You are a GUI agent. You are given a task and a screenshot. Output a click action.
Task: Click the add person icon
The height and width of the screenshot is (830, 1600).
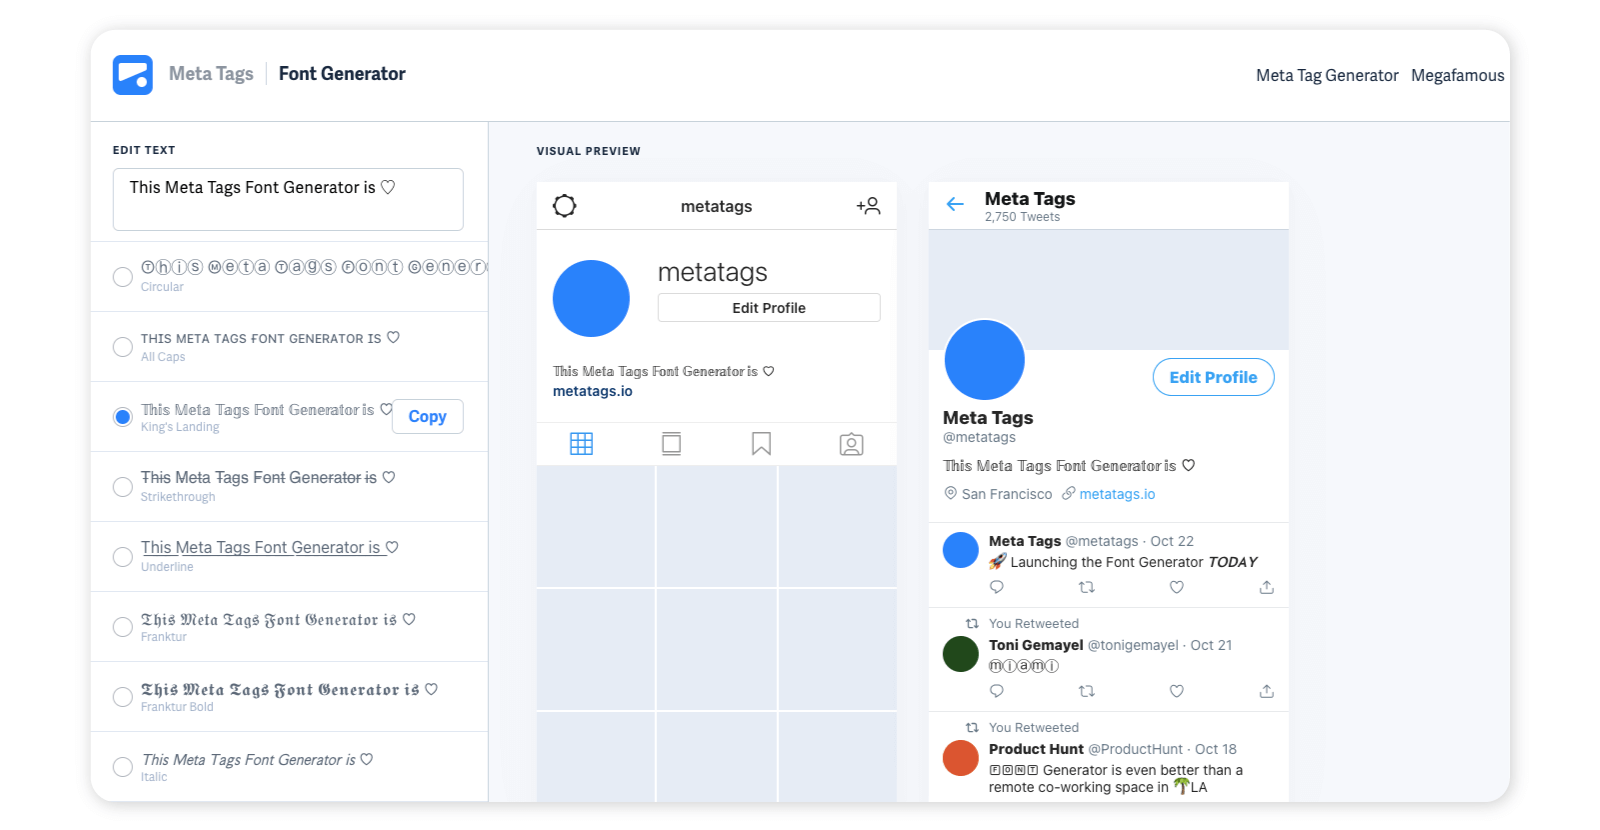click(x=868, y=206)
